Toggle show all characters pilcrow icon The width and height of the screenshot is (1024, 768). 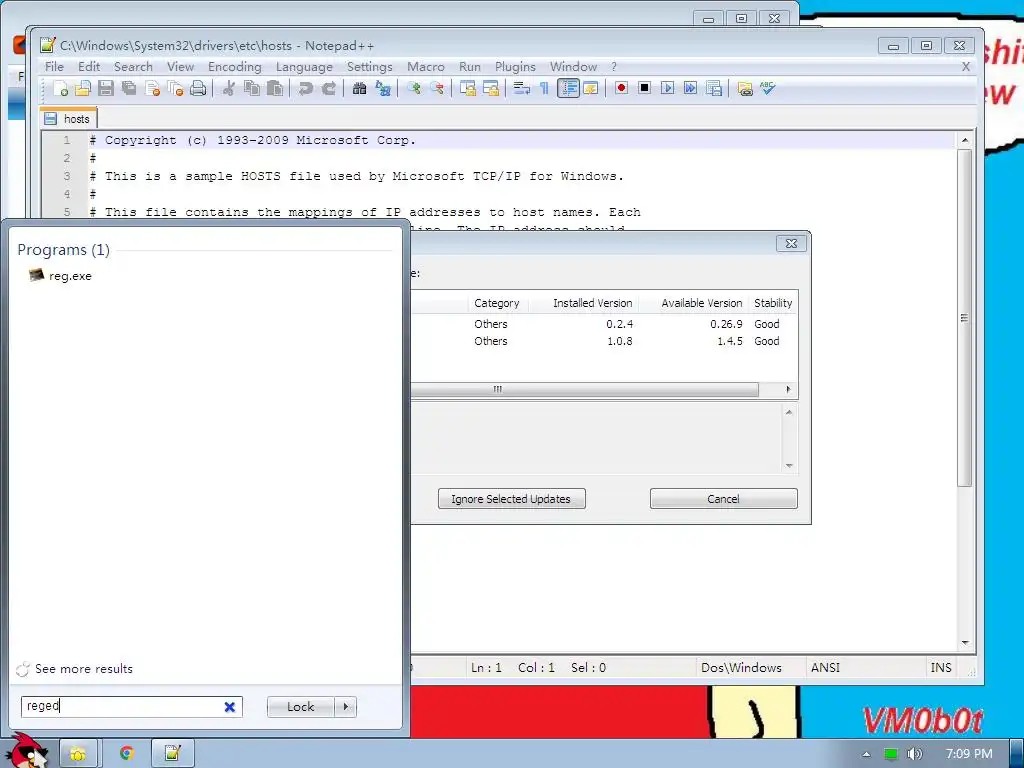click(544, 88)
